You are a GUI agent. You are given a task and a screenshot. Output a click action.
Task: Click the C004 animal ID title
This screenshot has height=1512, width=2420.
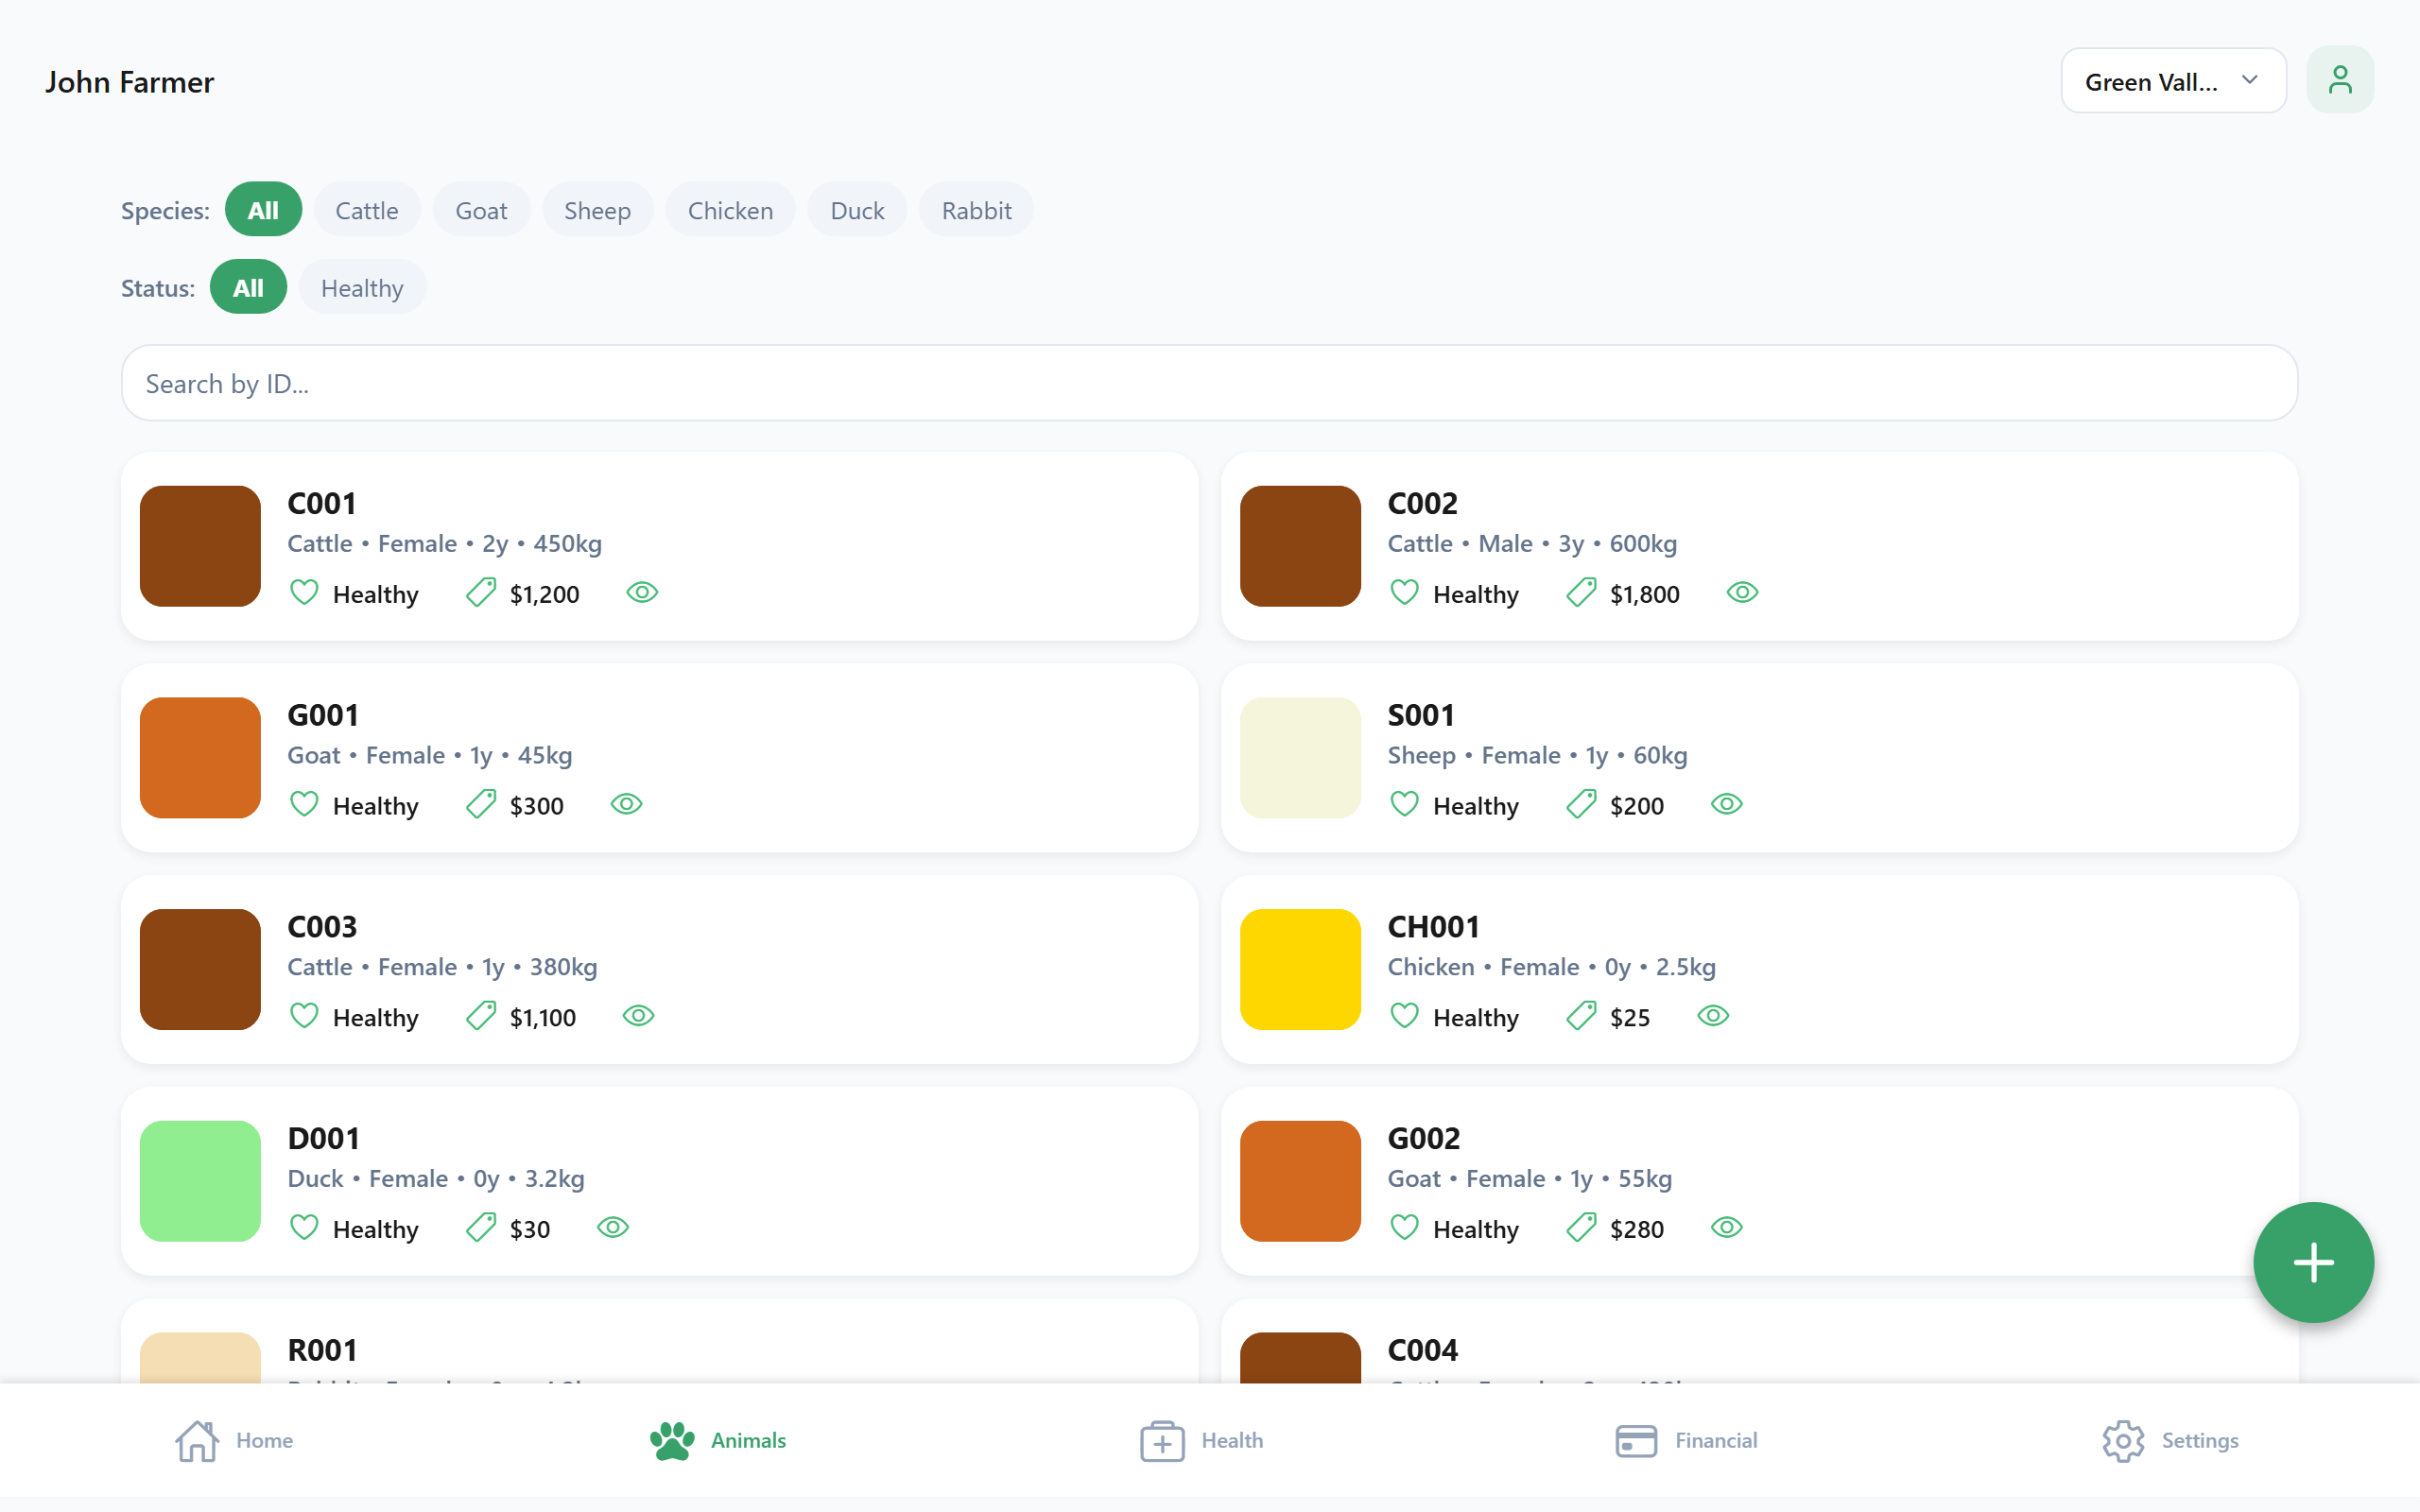tap(1422, 1350)
